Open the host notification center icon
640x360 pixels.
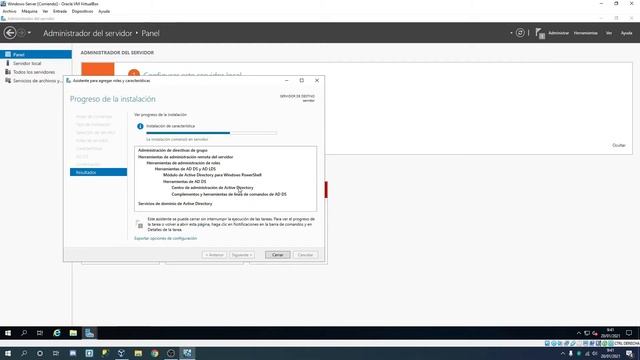tap(629, 354)
